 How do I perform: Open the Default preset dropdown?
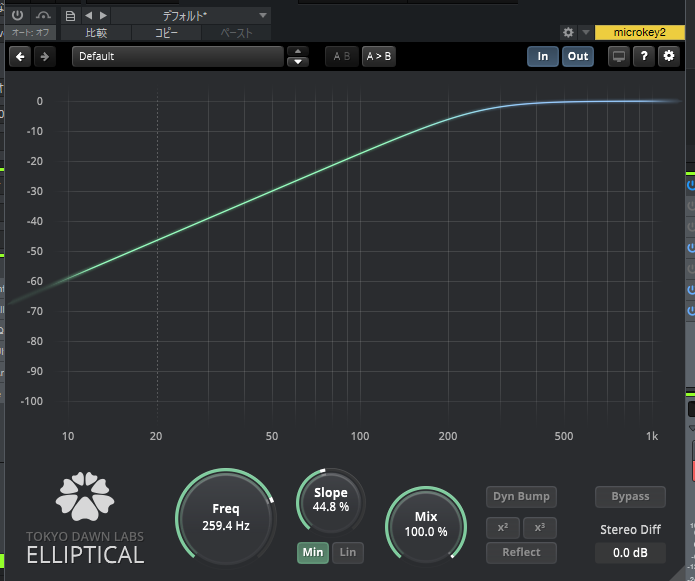coord(178,57)
